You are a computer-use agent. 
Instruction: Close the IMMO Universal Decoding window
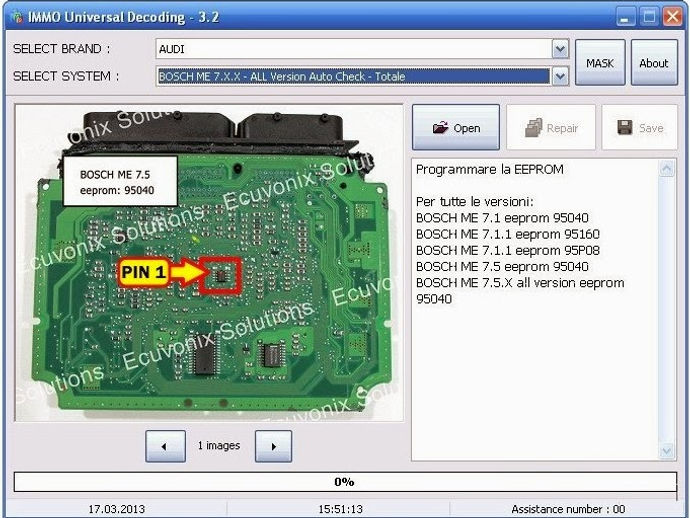[673, 17]
